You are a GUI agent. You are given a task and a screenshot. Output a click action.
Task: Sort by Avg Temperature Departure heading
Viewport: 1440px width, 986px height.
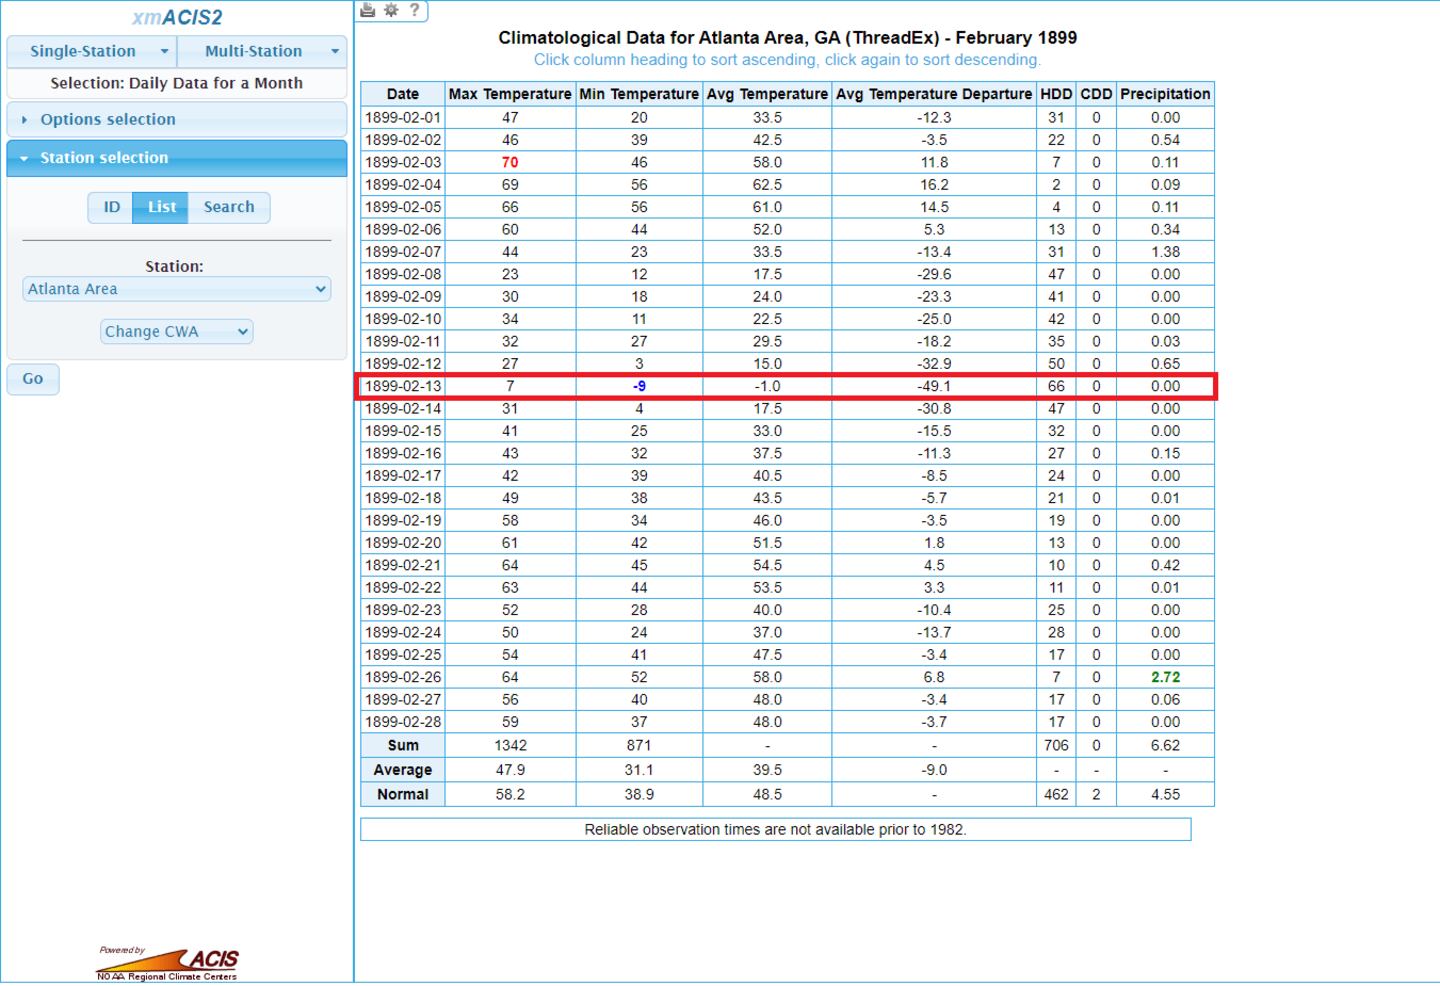click(x=934, y=94)
